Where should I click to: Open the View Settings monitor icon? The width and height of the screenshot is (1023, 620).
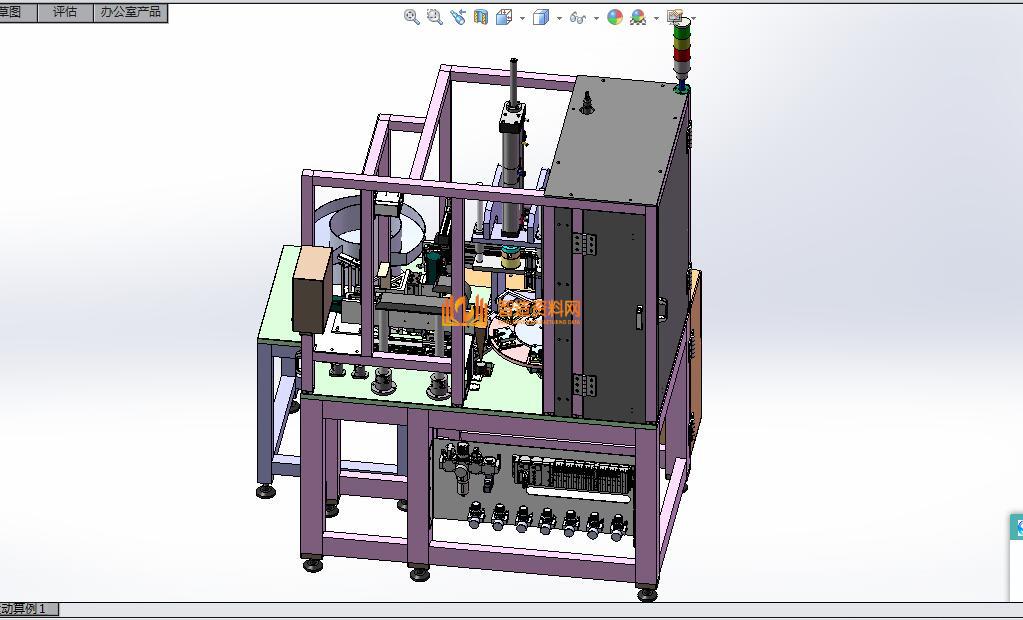coord(675,17)
